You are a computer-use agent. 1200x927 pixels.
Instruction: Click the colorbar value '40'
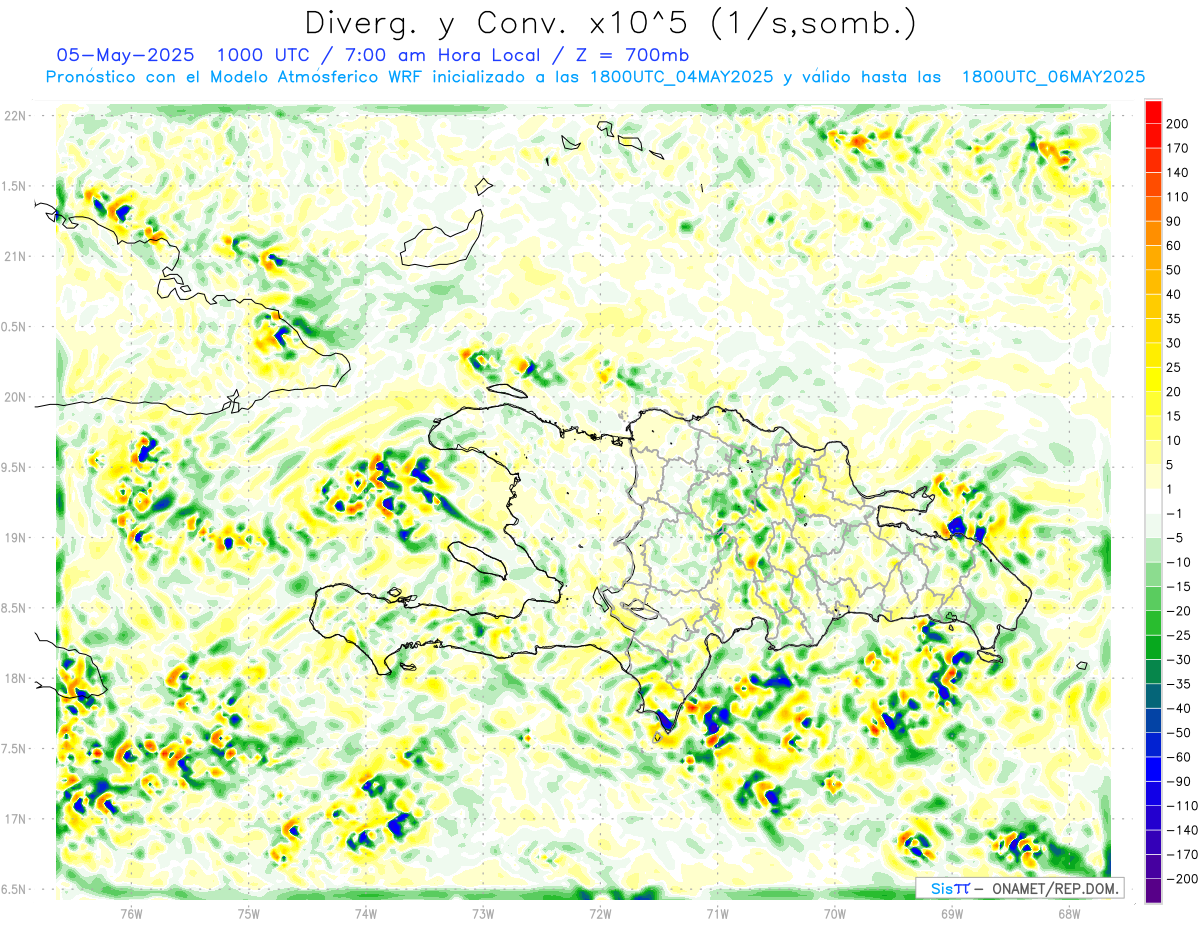[1175, 294]
